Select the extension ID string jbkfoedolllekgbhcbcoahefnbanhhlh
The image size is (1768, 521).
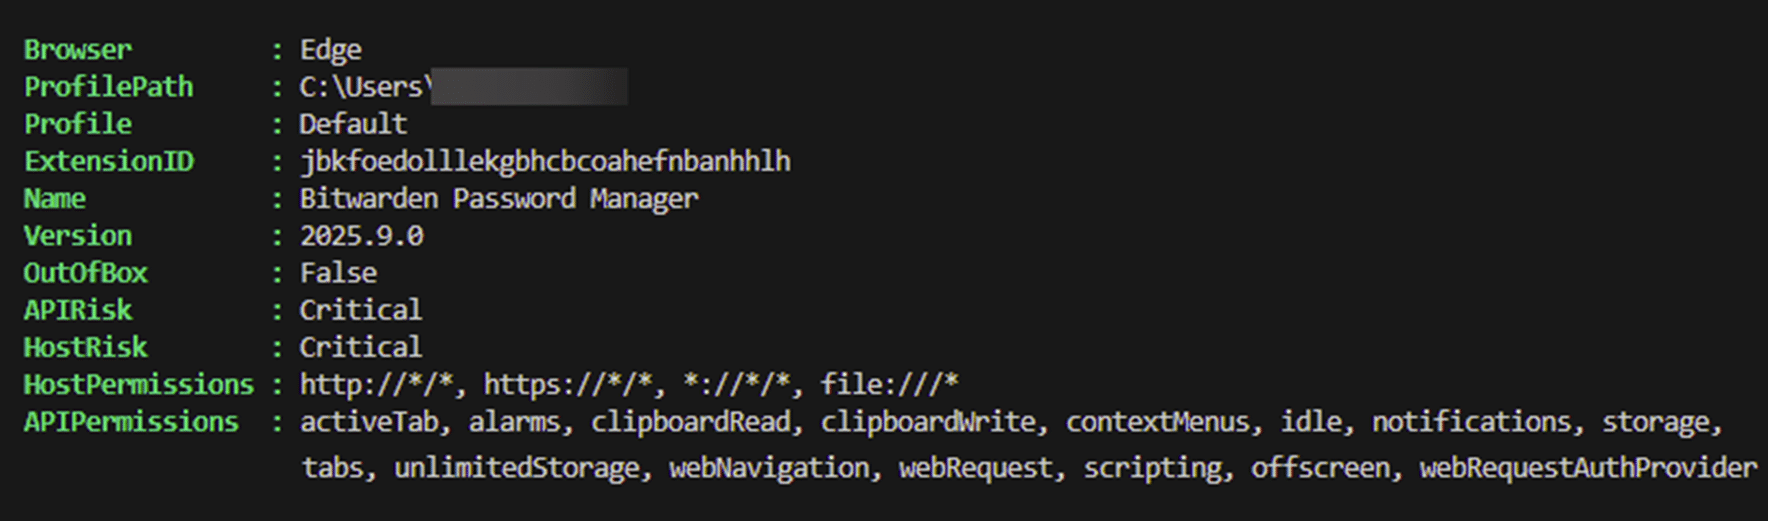pyautogui.click(x=545, y=161)
